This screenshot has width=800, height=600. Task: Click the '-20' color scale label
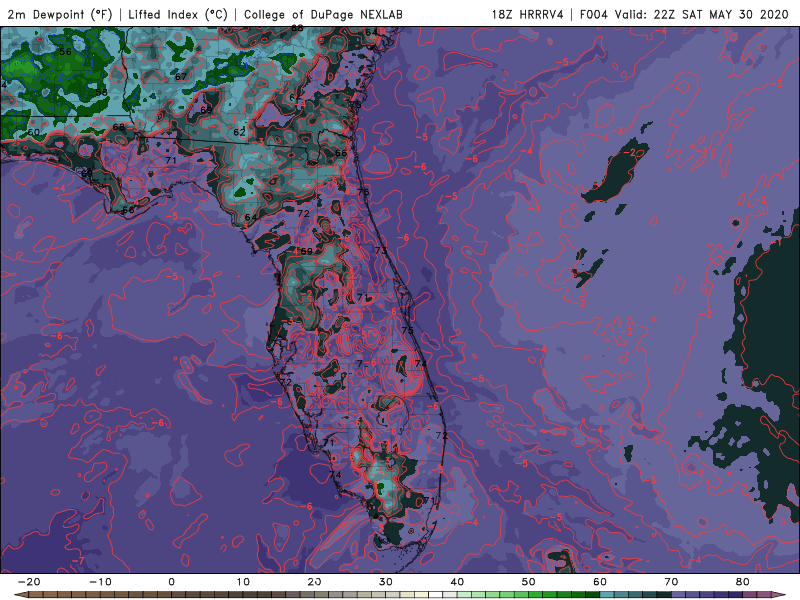pos(29,582)
